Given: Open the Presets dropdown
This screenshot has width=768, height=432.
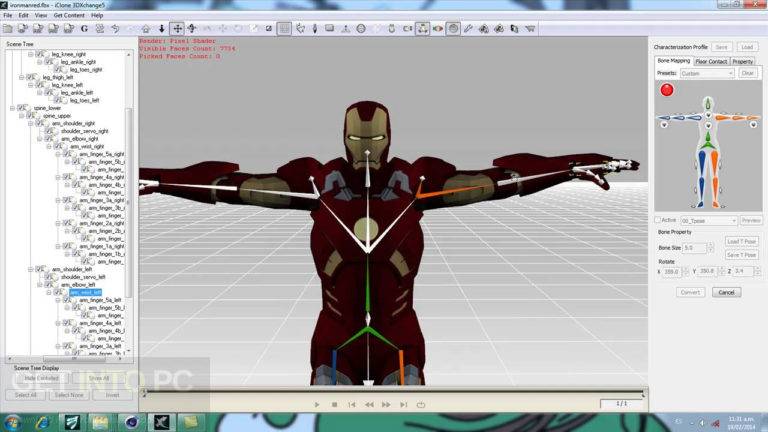Looking at the screenshot, I should (x=707, y=73).
